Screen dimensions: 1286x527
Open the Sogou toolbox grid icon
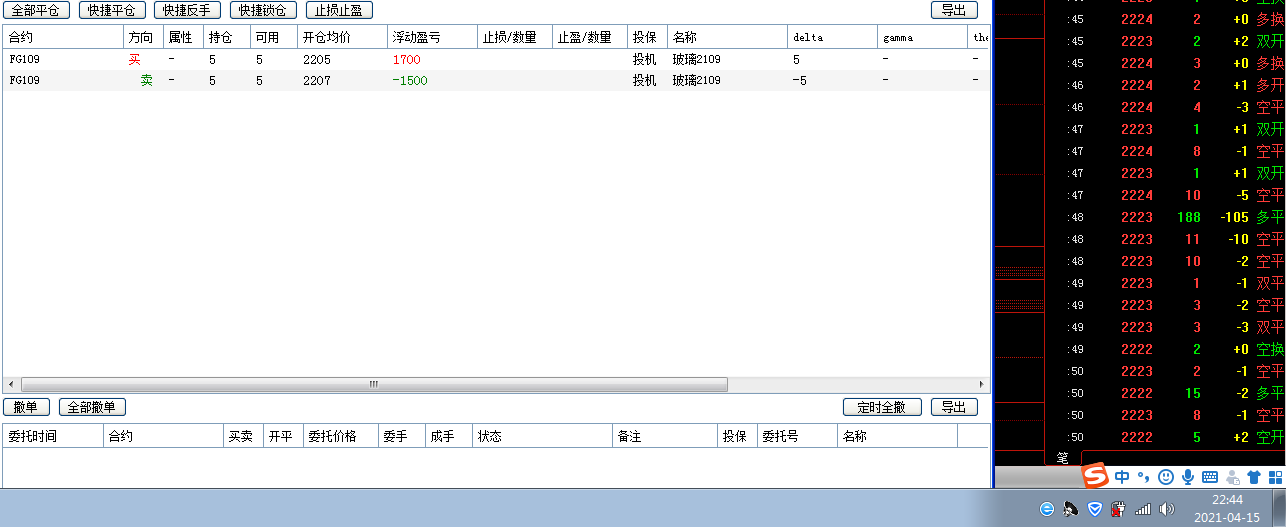(x=1274, y=477)
